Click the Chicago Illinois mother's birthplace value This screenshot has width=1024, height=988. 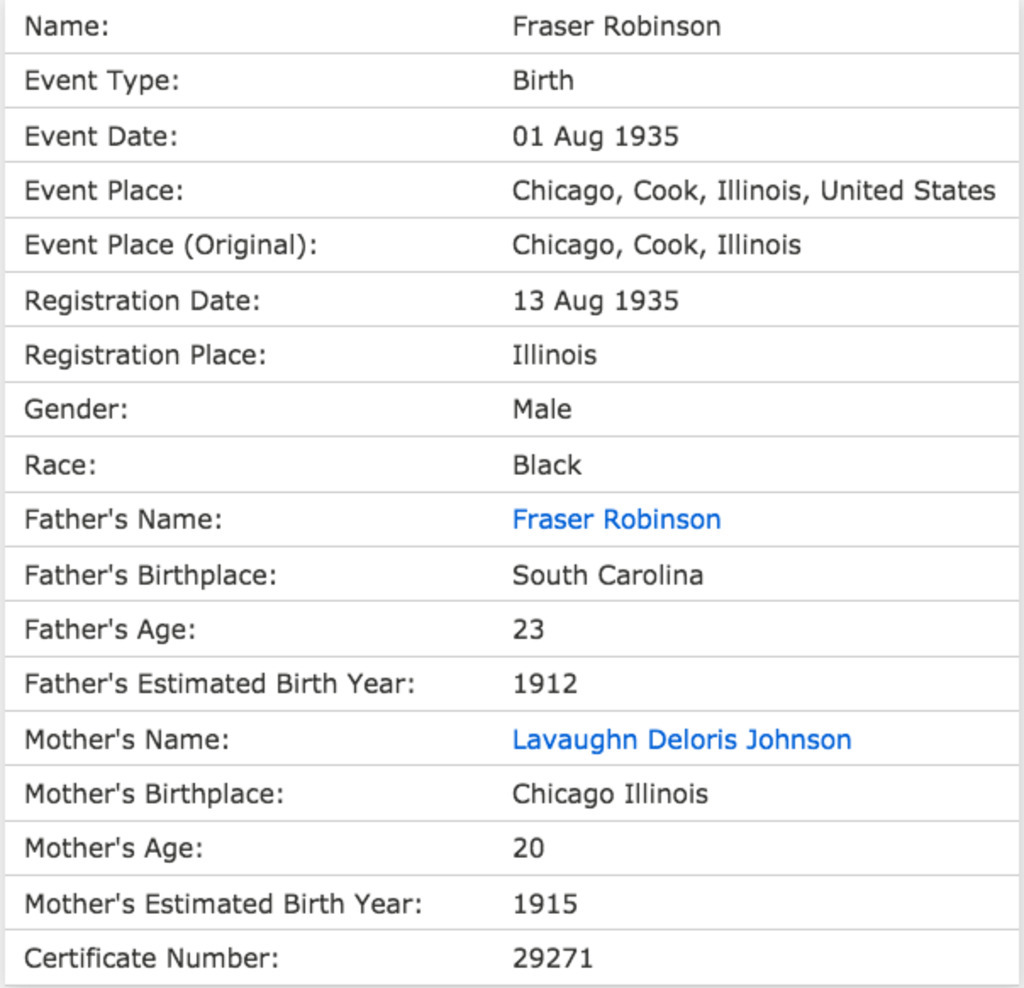click(x=610, y=794)
